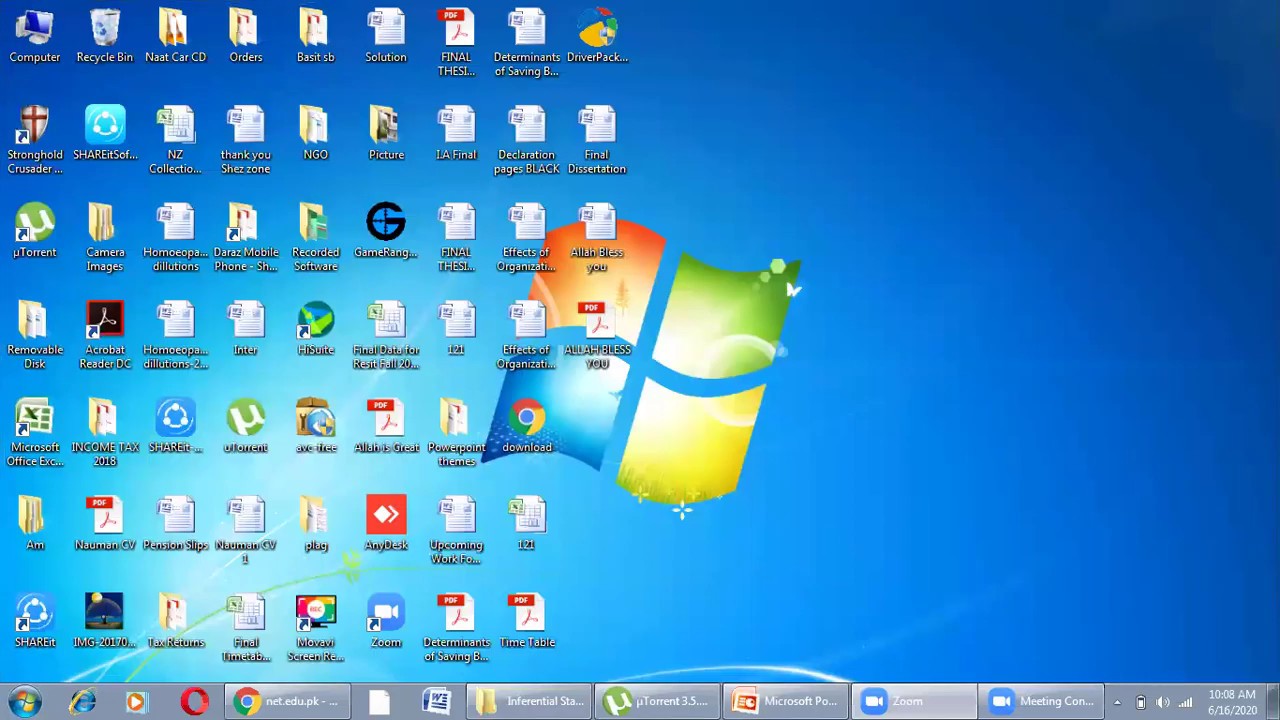1280x720 pixels.
Task: Click the Time Table PDF icon
Action: tap(527, 621)
